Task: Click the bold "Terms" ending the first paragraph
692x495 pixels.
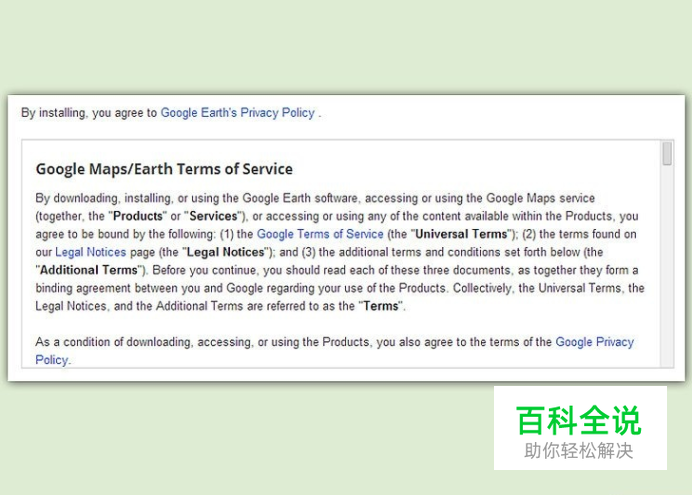Action: (380, 306)
